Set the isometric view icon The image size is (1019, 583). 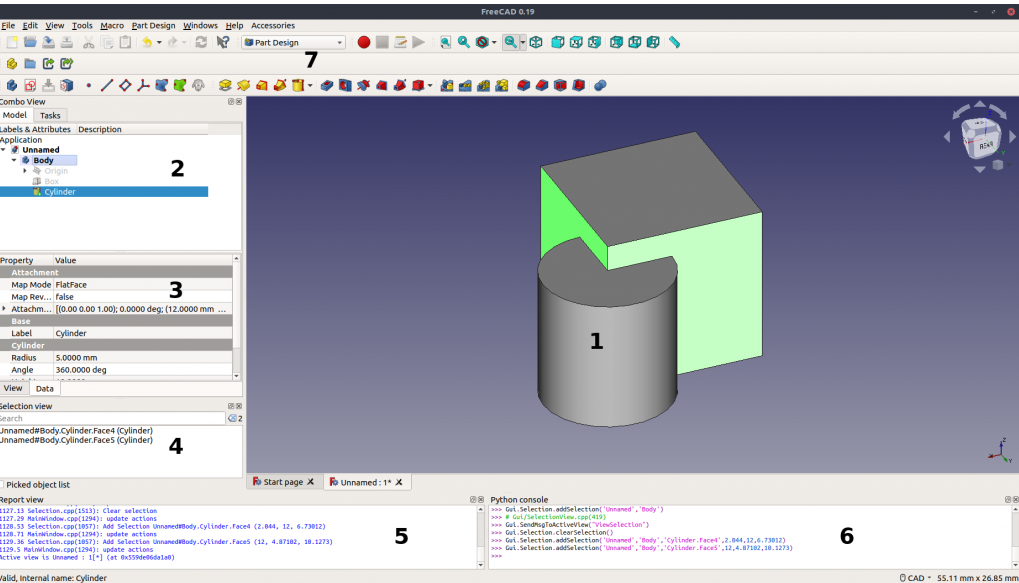coord(535,42)
